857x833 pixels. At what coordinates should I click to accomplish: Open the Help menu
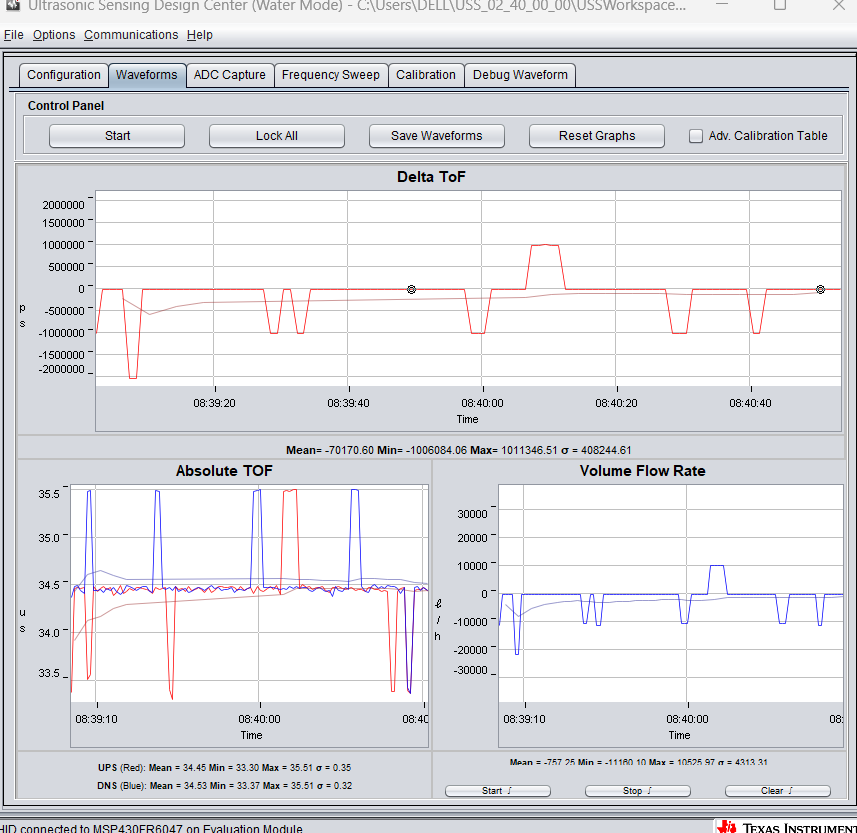[200, 35]
